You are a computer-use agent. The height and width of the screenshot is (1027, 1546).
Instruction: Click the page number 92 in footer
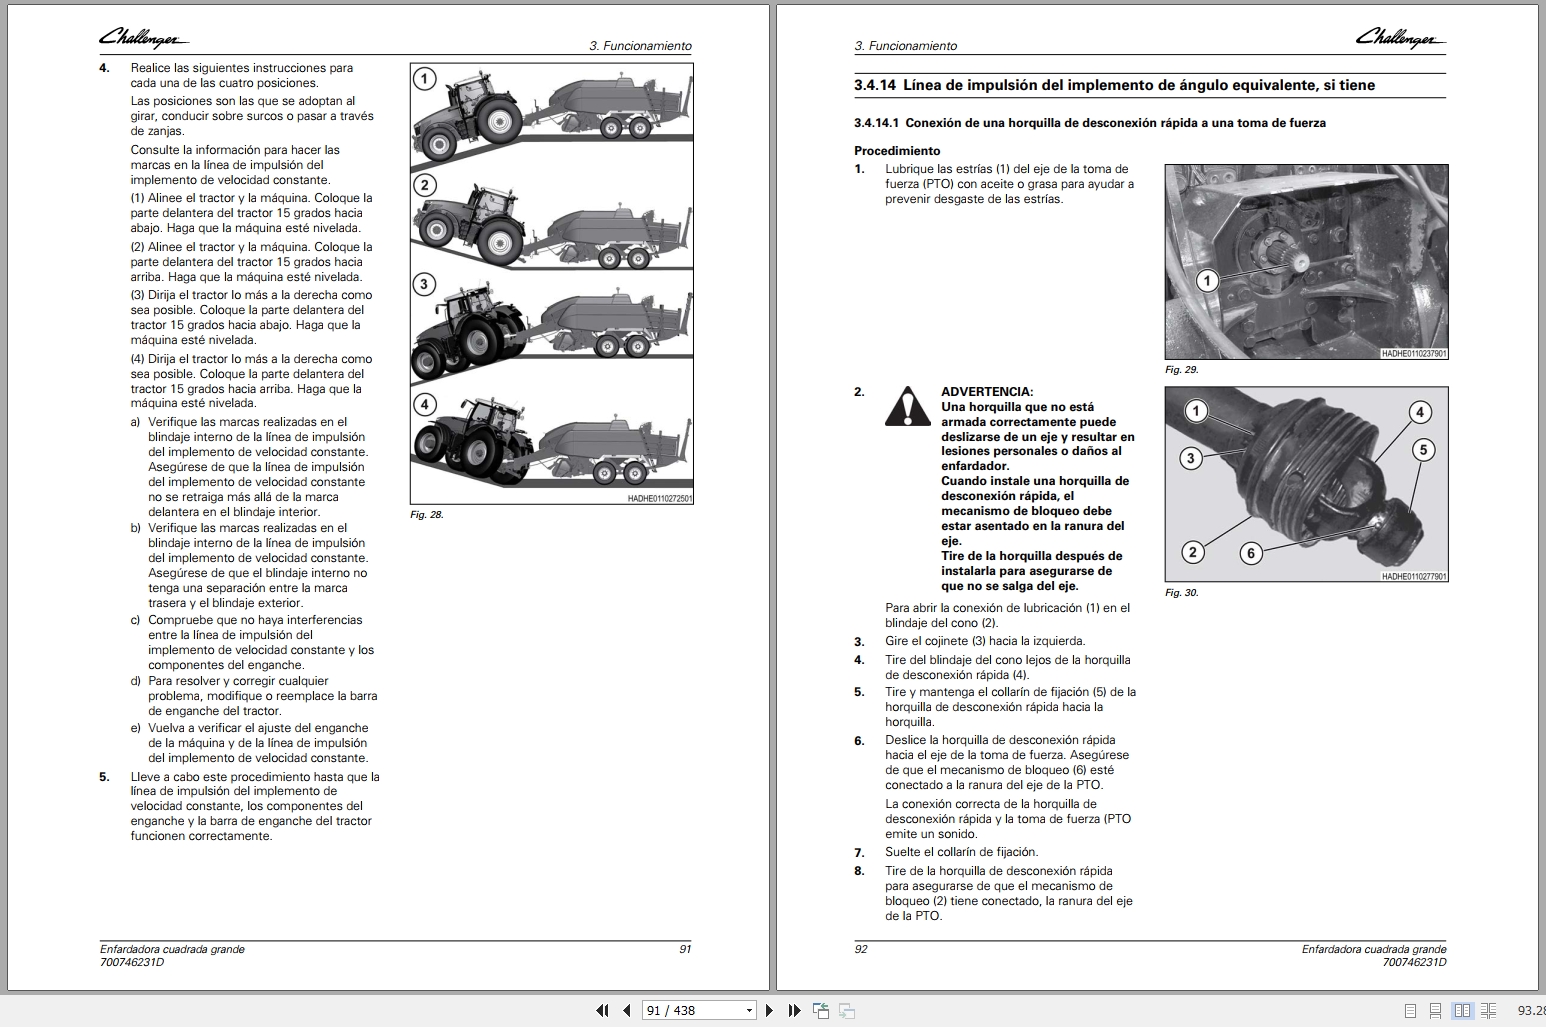click(861, 949)
